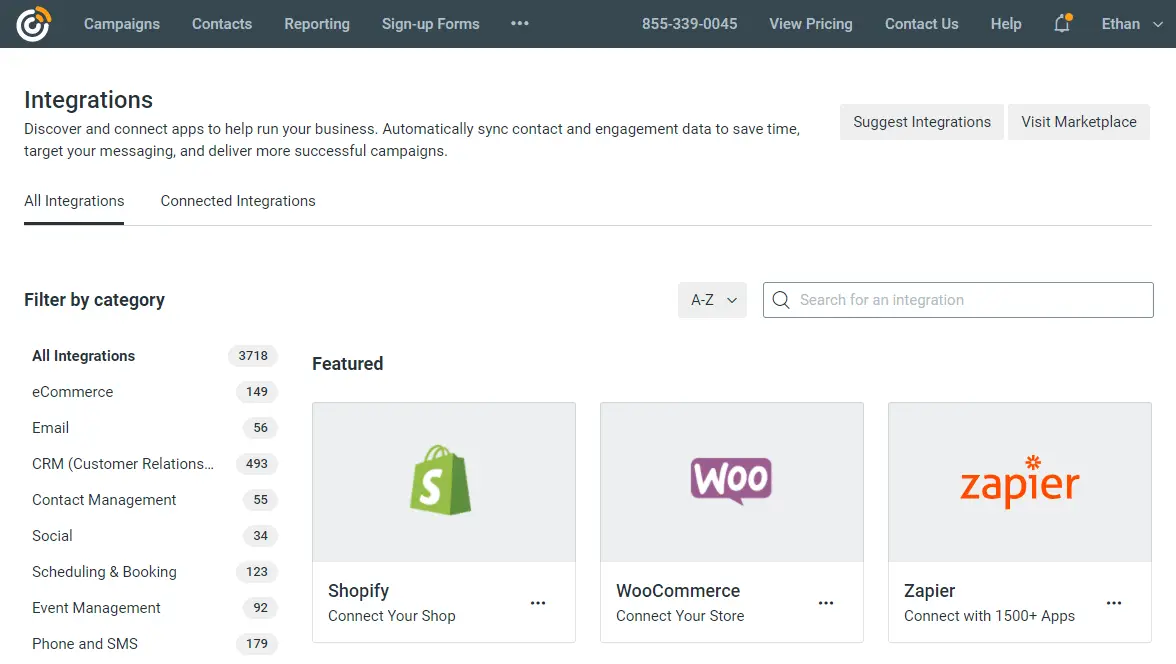
Task: Open the Zapier card options menu
Action: click(x=1114, y=603)
